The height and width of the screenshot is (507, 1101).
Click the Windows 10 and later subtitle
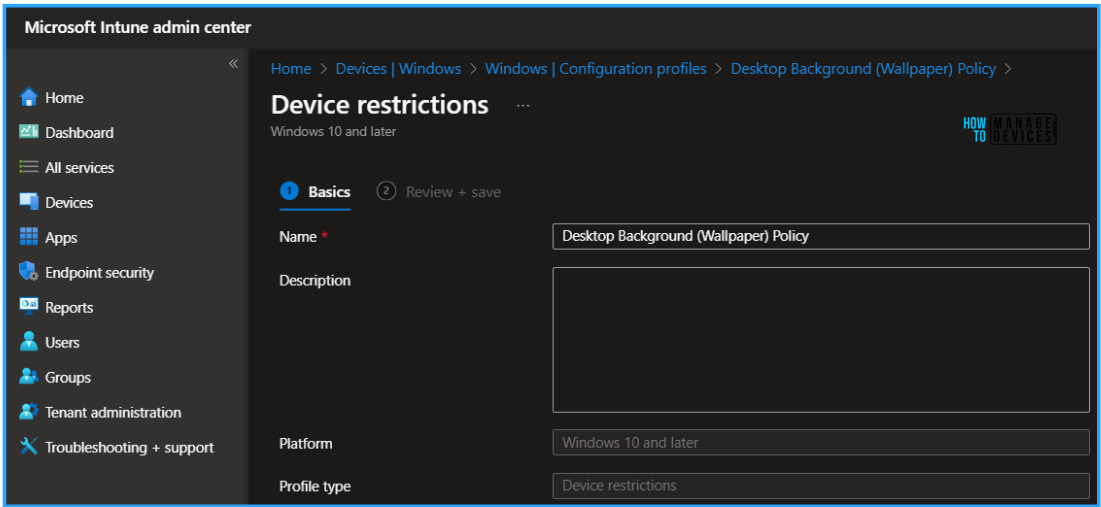[x=334, y=131]
